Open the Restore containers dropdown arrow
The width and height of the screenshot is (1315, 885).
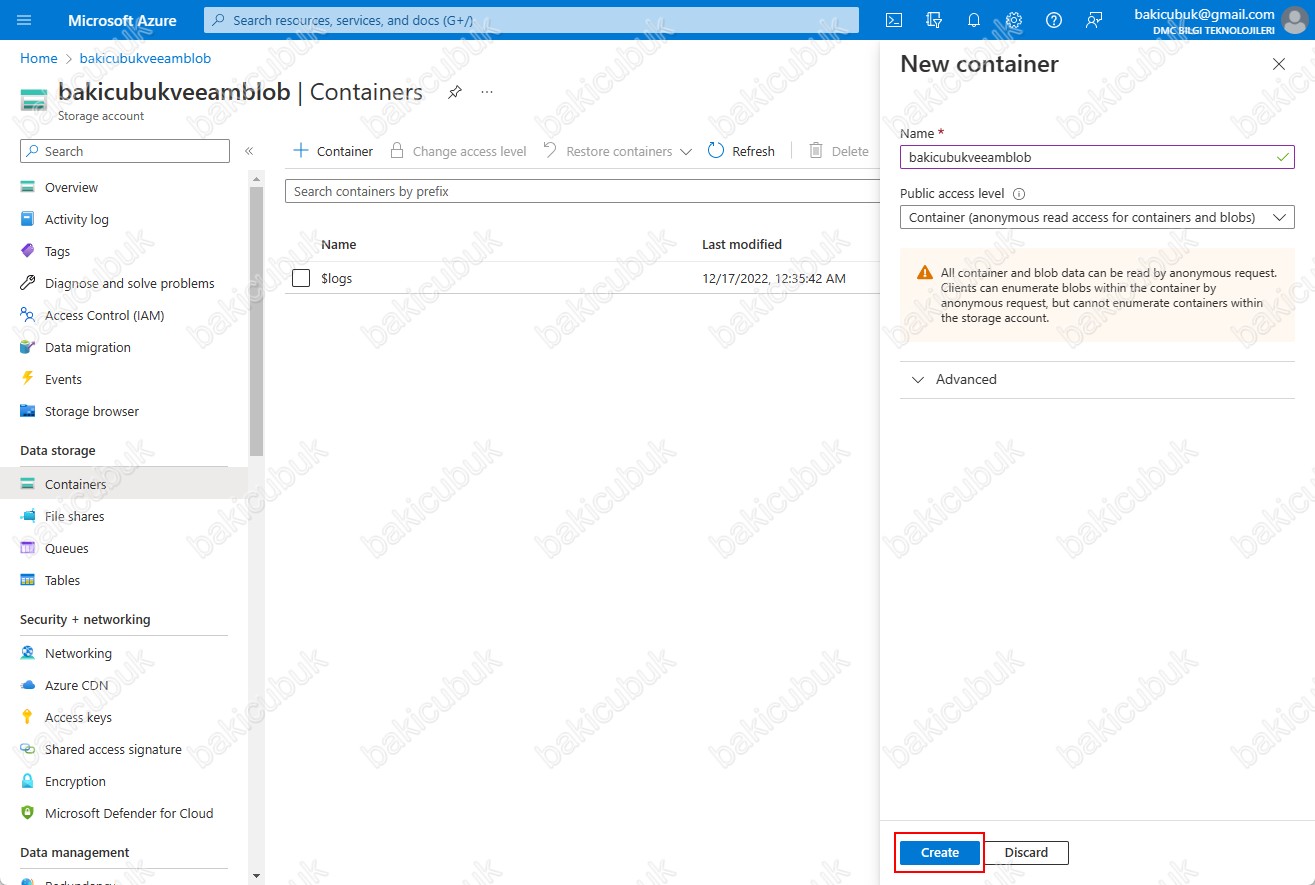click(x=685, y=152)
